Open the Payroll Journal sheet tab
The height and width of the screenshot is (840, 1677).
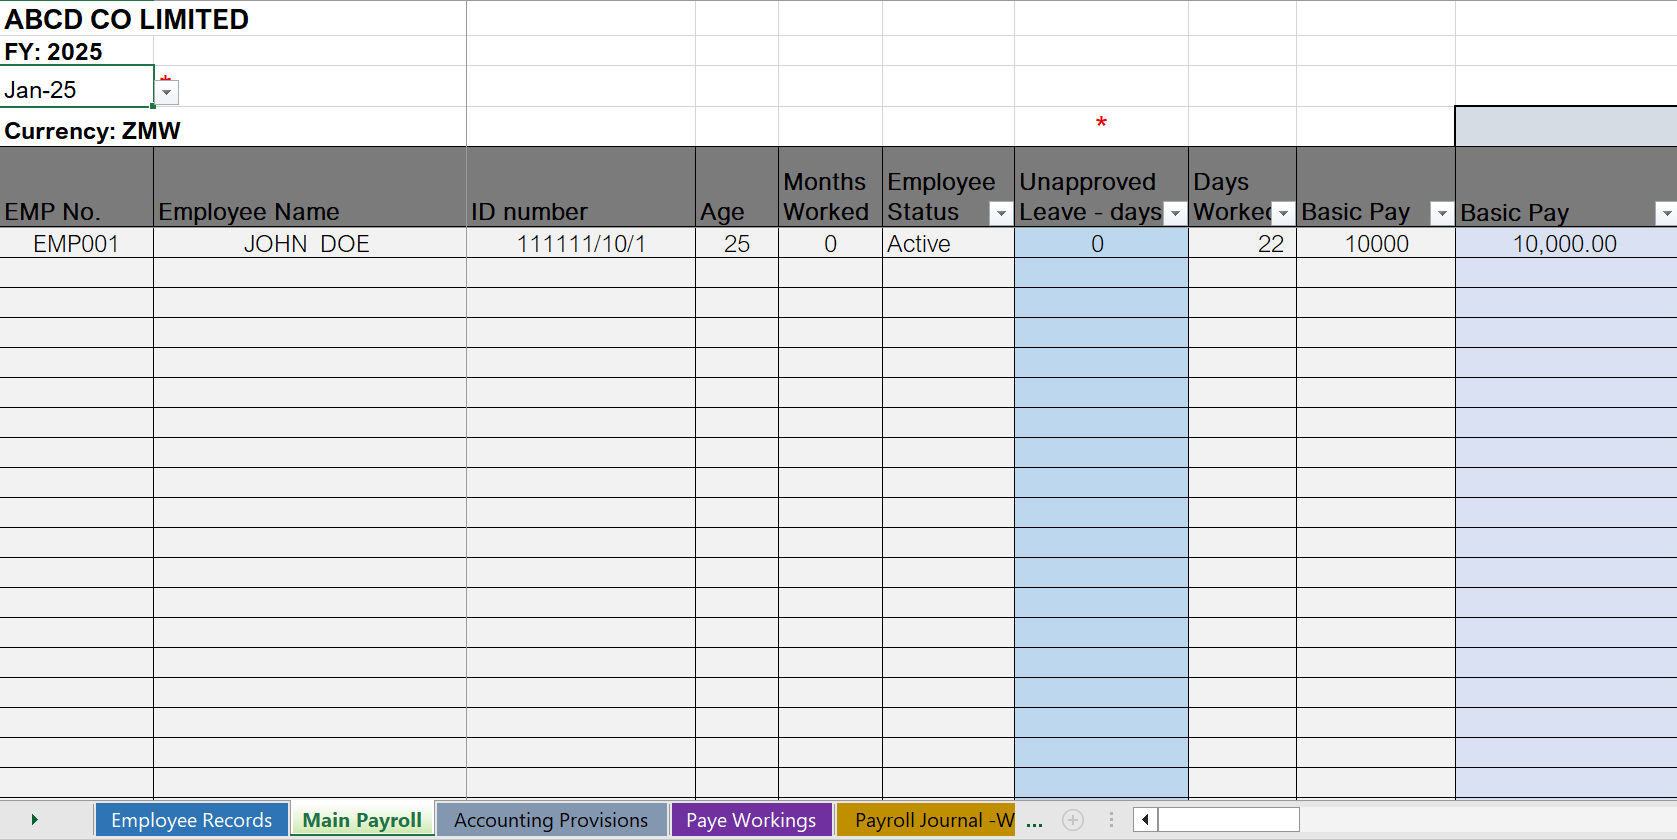[x=925, y=820]
